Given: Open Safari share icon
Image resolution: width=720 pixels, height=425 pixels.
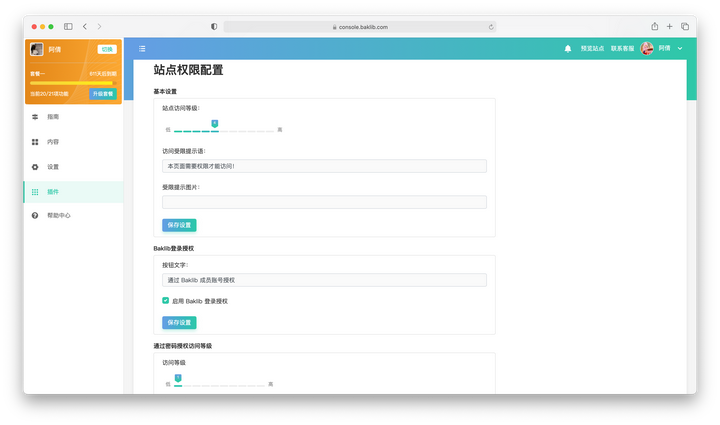Looking at the screenshot, I should (654, 26).
